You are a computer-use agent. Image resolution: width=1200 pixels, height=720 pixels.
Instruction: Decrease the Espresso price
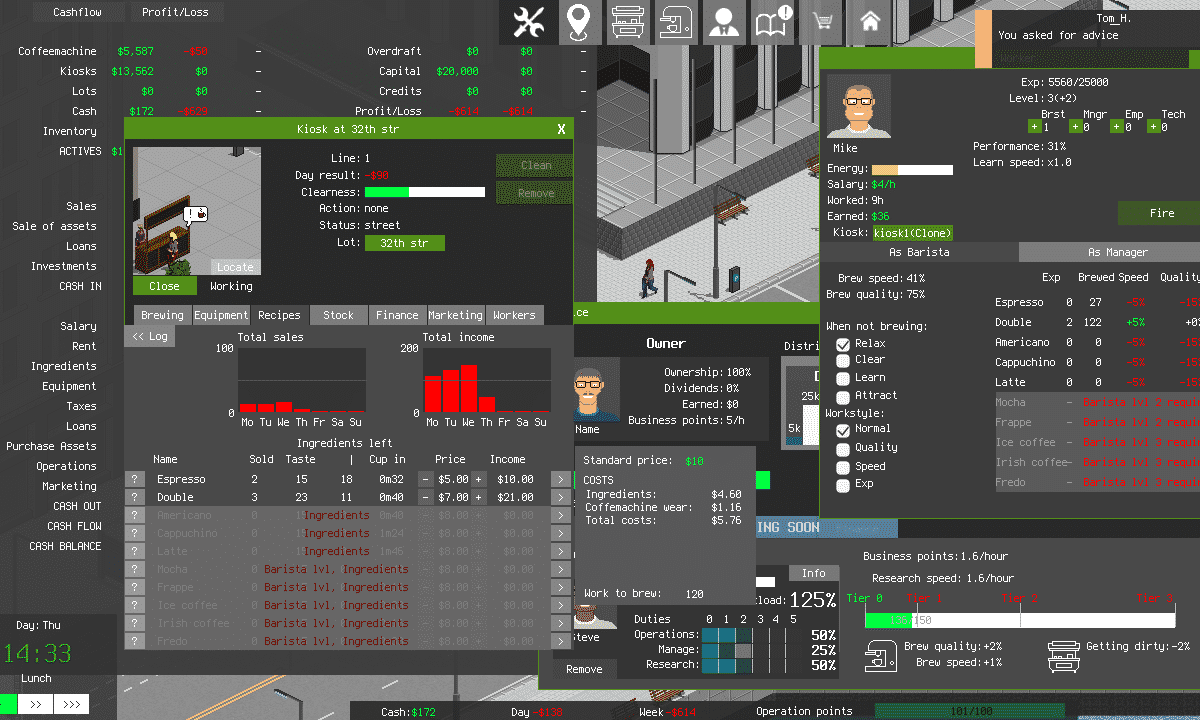click(425, 480)
